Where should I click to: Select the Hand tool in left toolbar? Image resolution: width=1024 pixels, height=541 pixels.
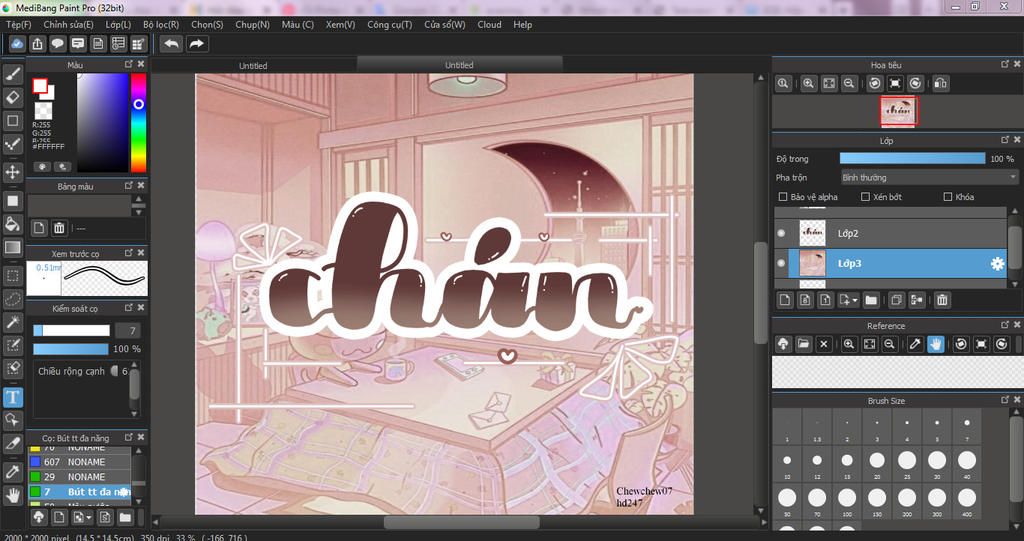12,495
